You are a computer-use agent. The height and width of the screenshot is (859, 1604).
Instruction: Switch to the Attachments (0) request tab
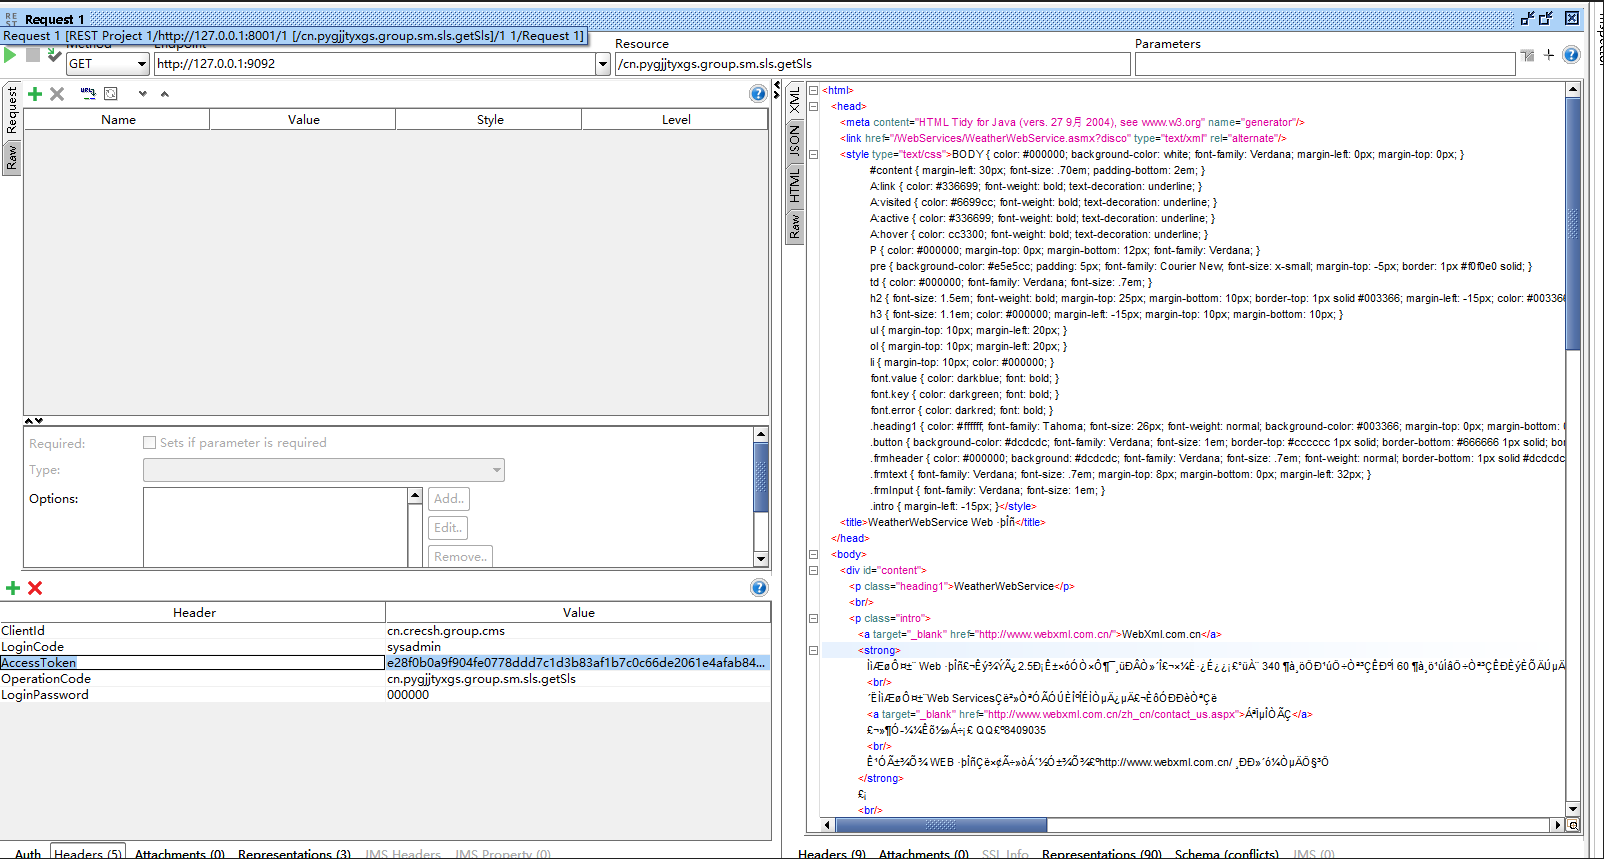[x=179, y=853]
